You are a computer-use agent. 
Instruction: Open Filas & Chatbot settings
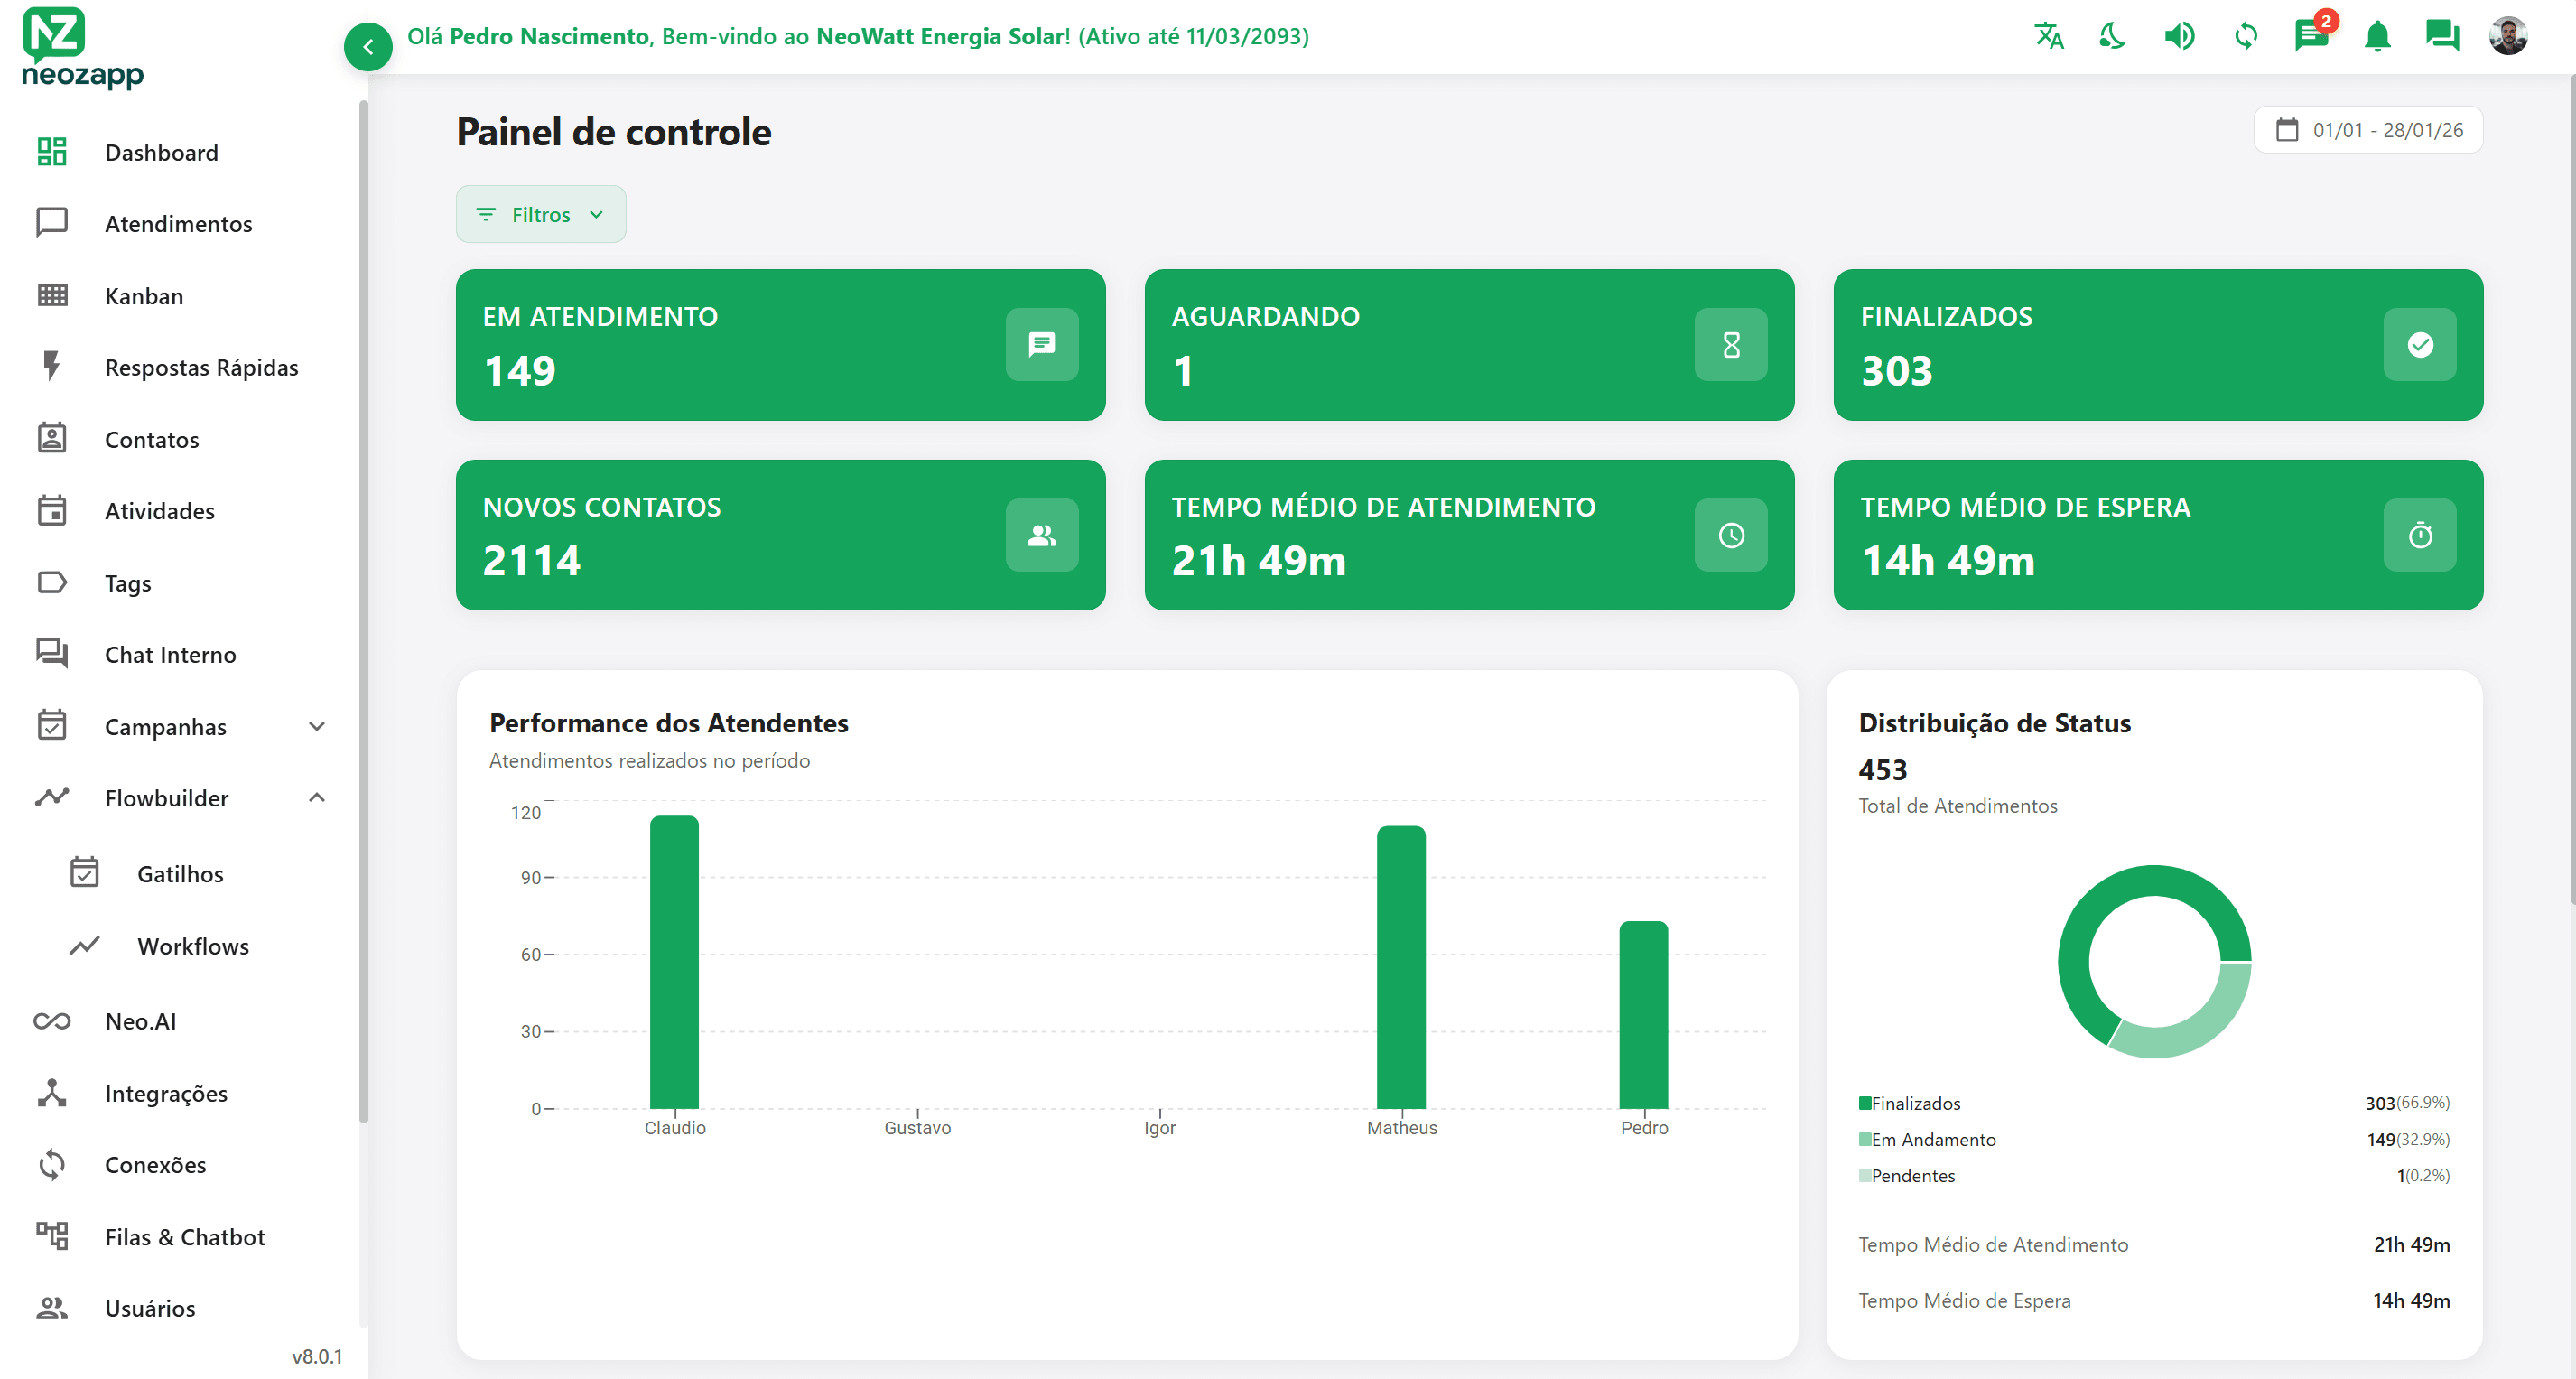[x=184, y=1236]
